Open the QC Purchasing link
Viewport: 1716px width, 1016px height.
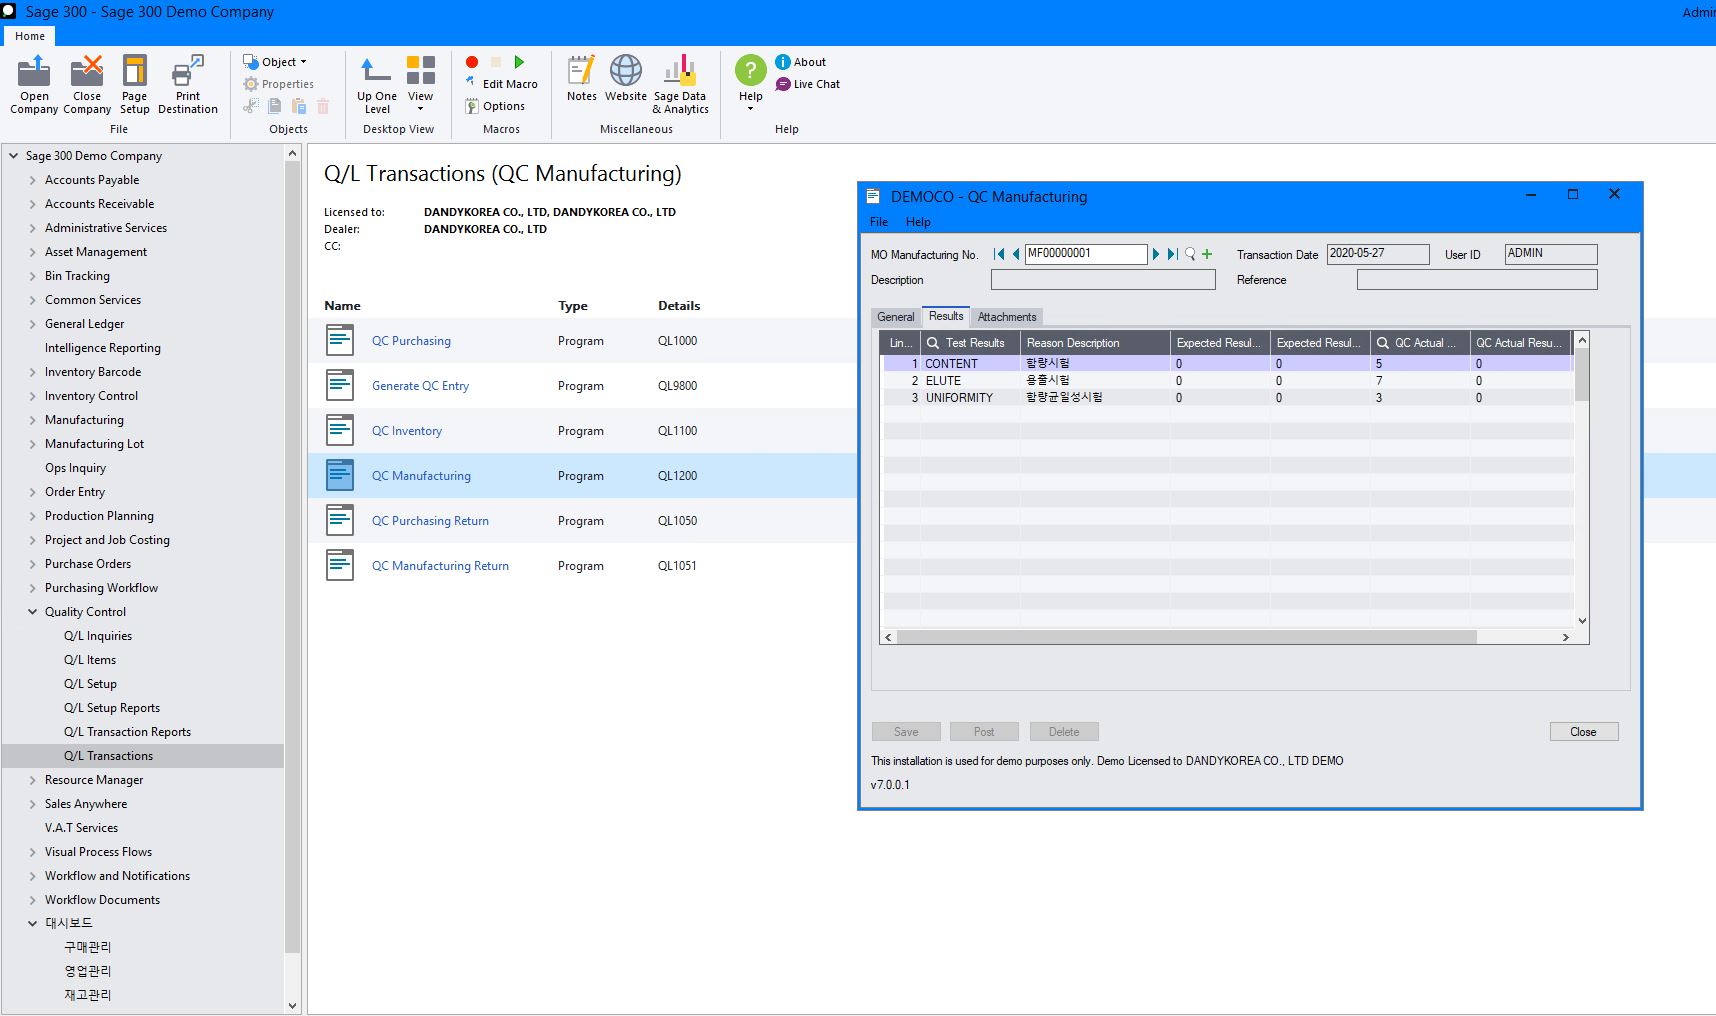point(411,341)
